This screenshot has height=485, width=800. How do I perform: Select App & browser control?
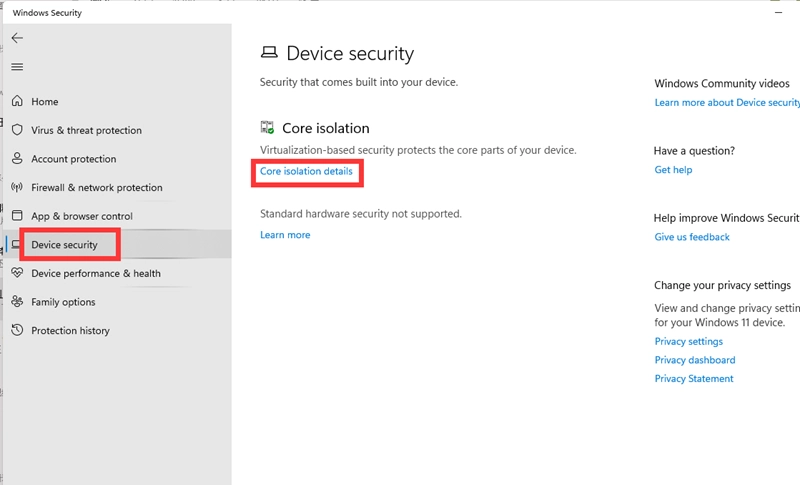point(82,216)
